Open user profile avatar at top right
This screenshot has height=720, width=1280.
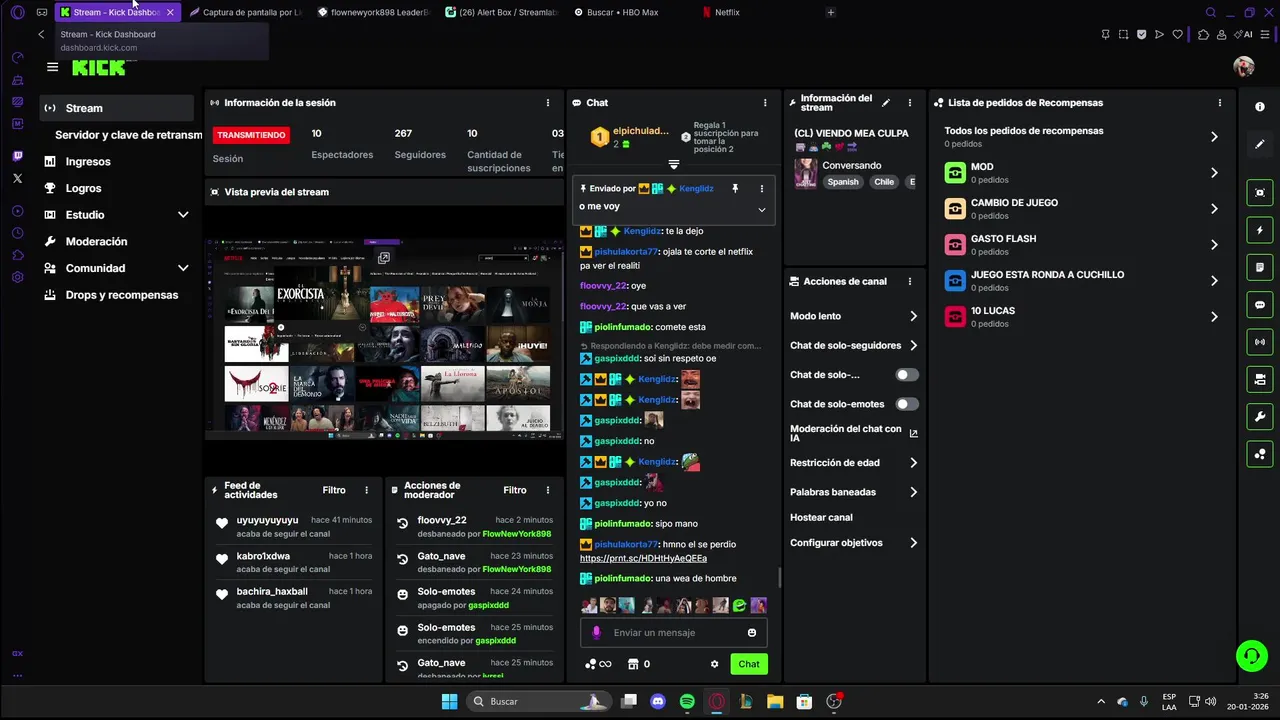pyautogui.click(x=1244, y=67)
